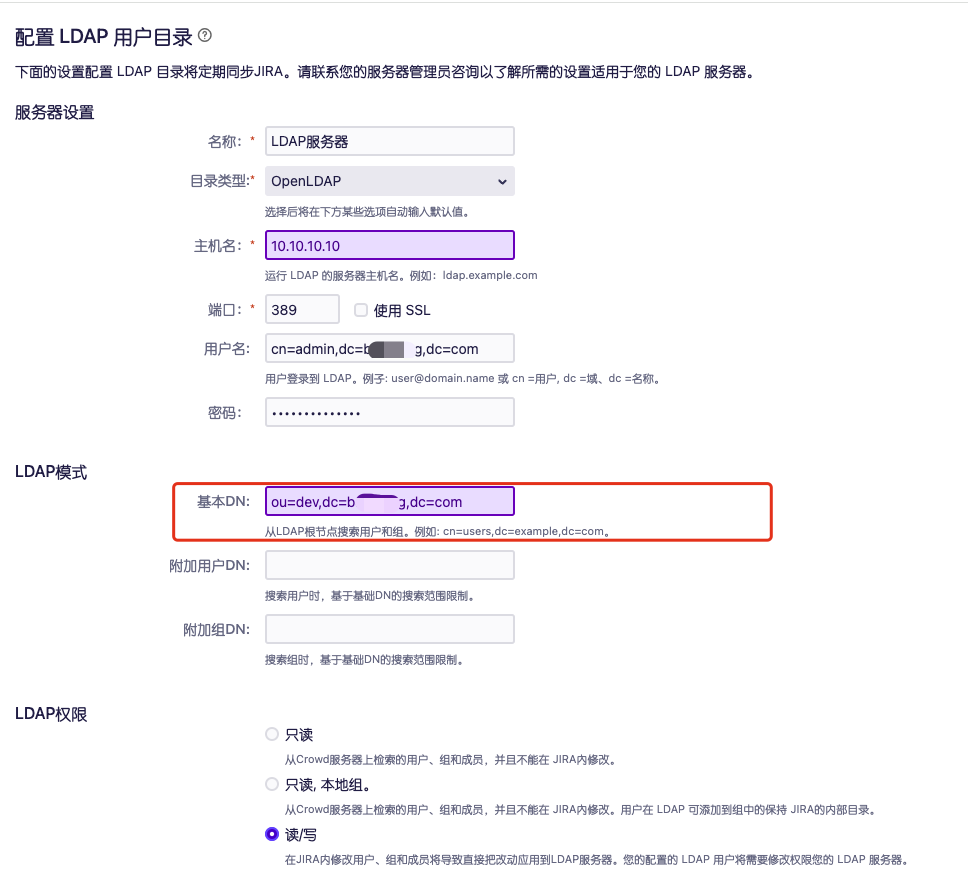Click the help icon beside the page title
The image size is (968, 875).
[205, 36]
